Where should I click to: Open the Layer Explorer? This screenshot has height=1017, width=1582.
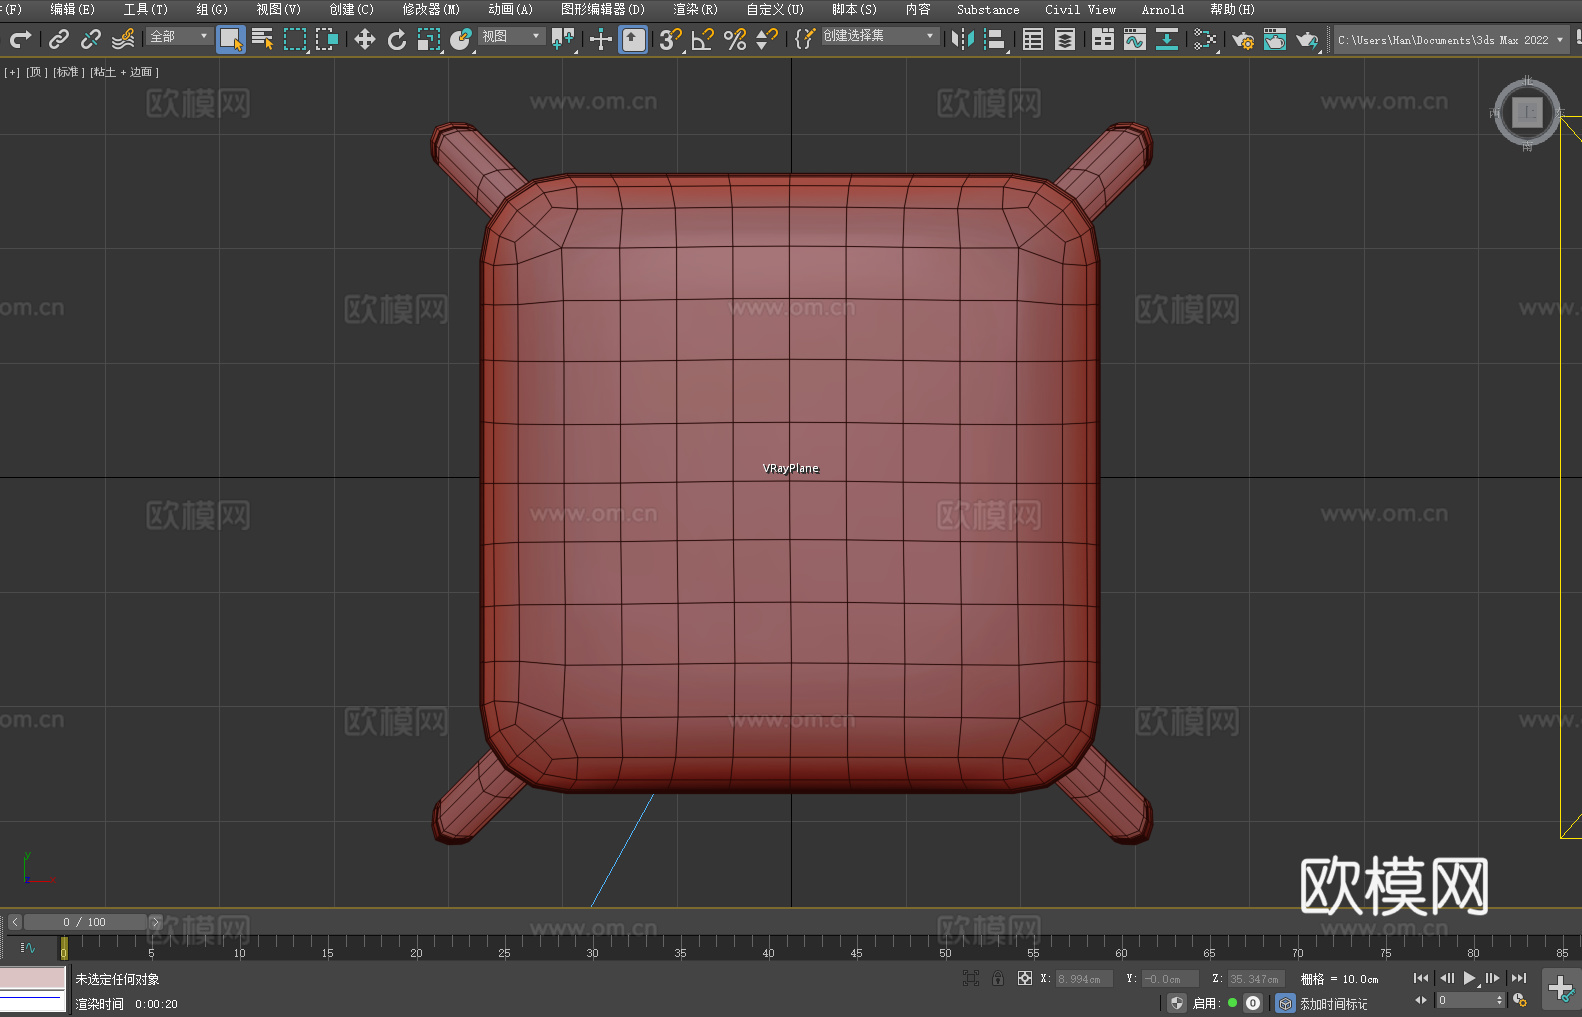tap(1065, 39)
